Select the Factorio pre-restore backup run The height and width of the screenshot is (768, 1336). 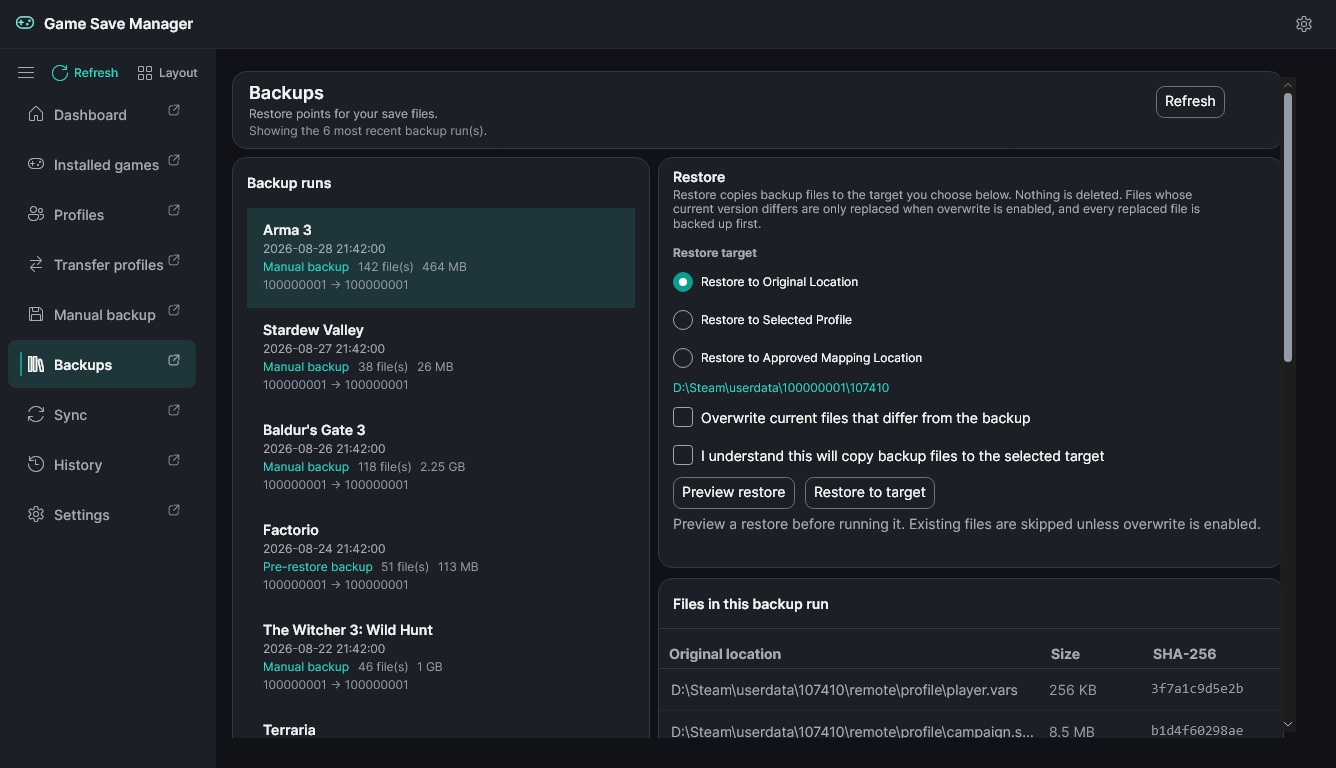click(441, 558)
